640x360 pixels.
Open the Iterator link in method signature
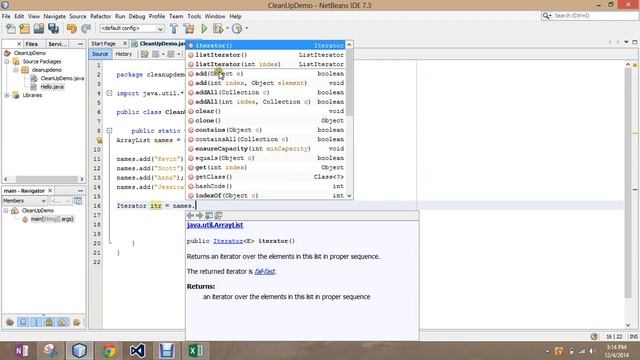(228, 241)
